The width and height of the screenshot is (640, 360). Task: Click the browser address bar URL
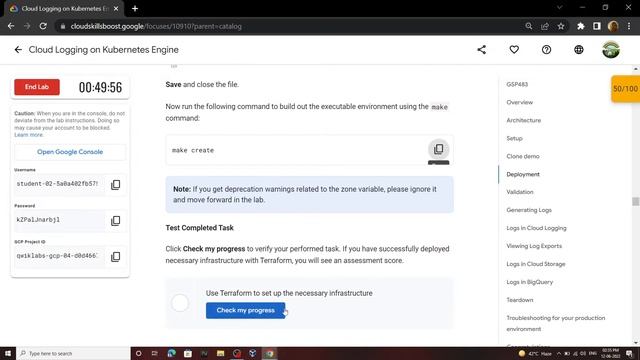(x=156, y=26)
